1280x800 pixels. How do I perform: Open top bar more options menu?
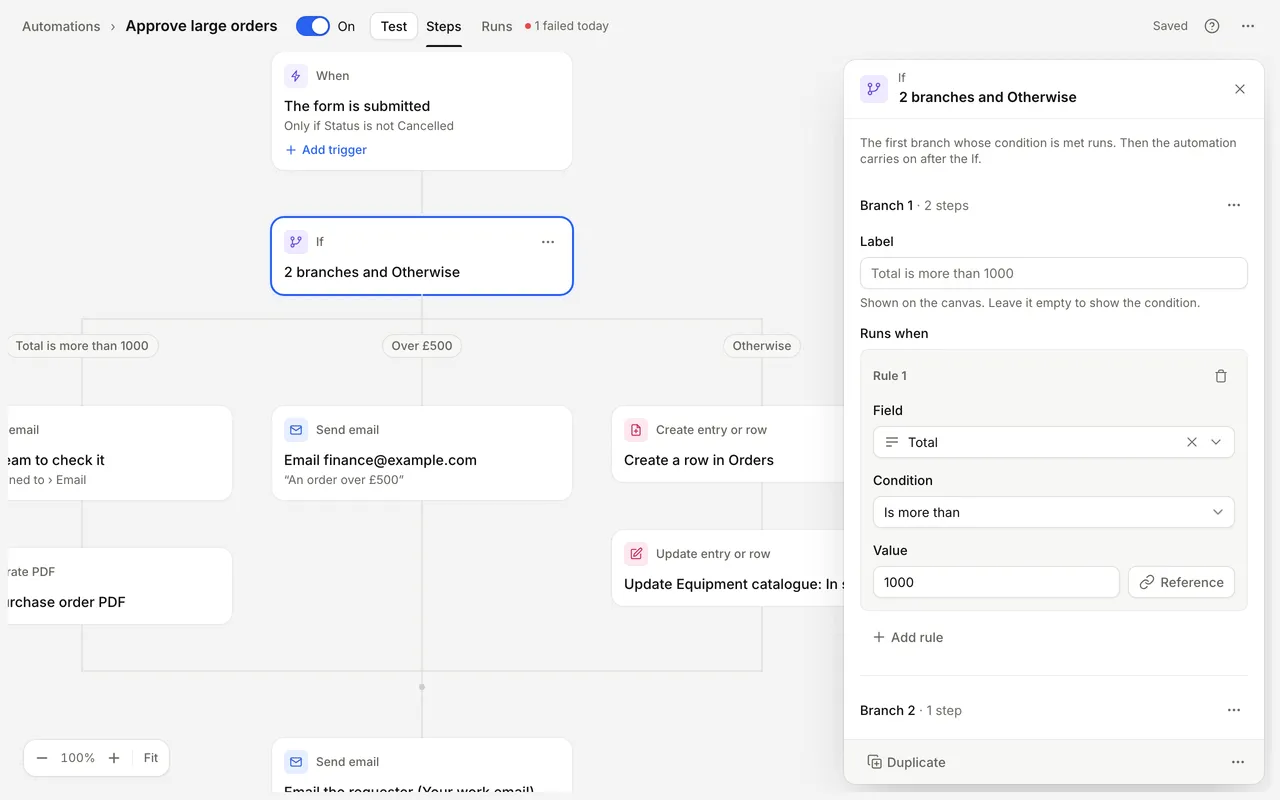click(1248, 26)
